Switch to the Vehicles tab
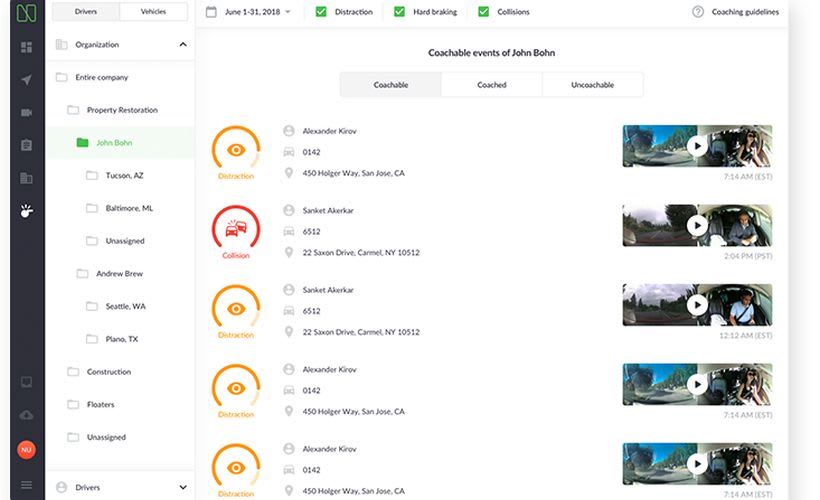This screenshot has height=500, width=820. tap(153, 12)
